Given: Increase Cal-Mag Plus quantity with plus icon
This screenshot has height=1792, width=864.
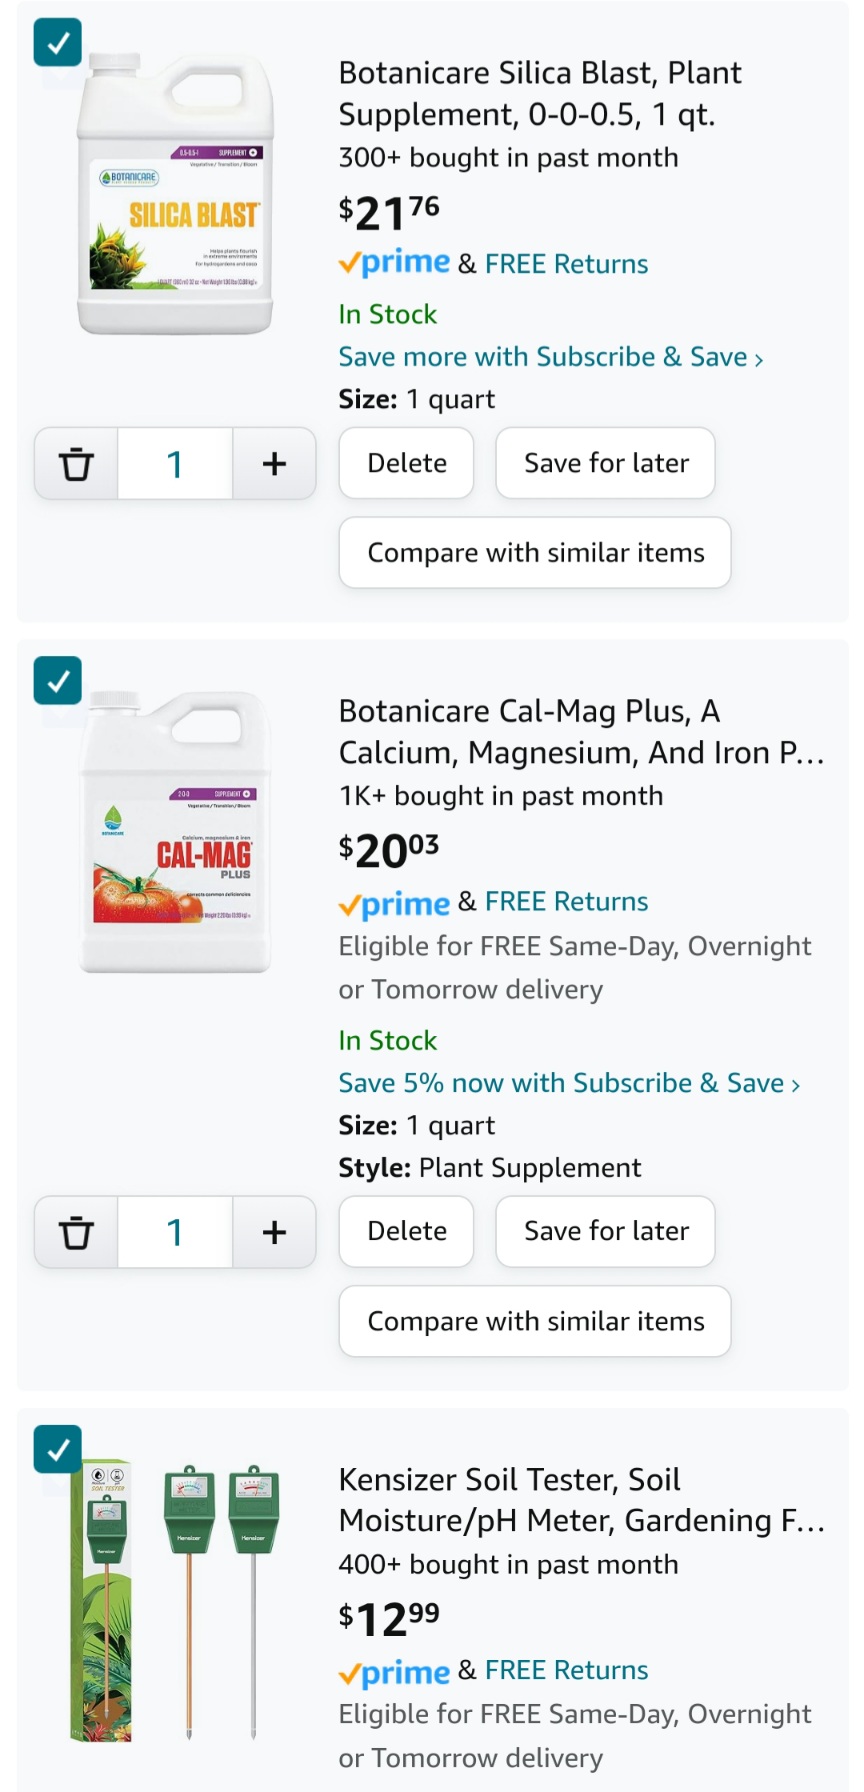Looking at the screenshot, I should (x=274, y=1232).
